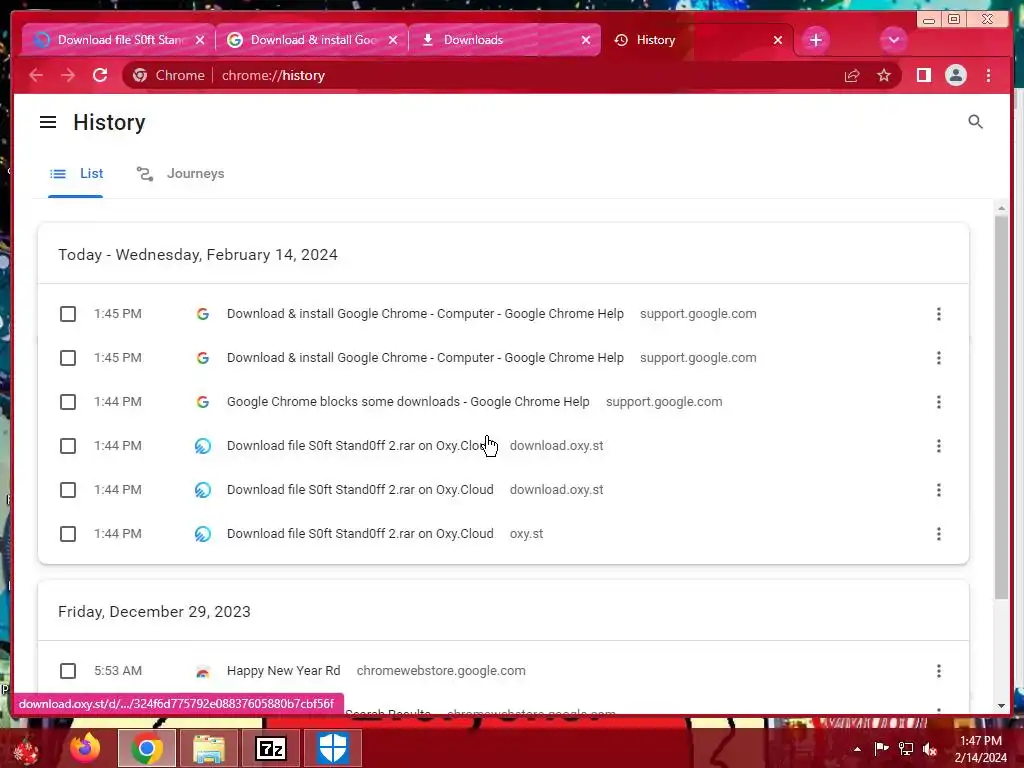Open 7-Zip from the taskbar
The image size is (1024, 768).
[x=271, y=748]
